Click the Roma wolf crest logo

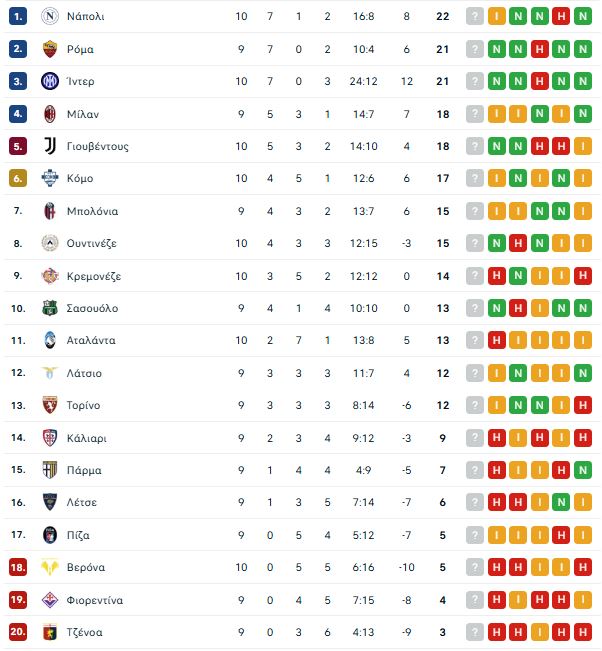50,49
